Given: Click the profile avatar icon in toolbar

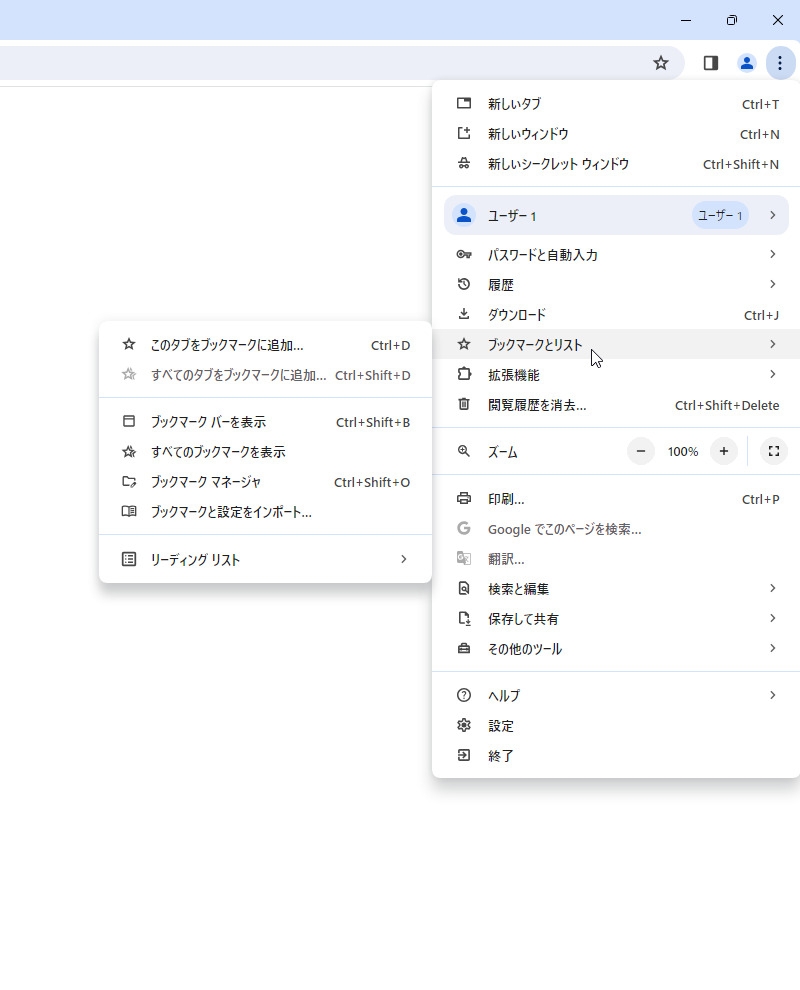Looking at the screenshot, I should point(746,63).
